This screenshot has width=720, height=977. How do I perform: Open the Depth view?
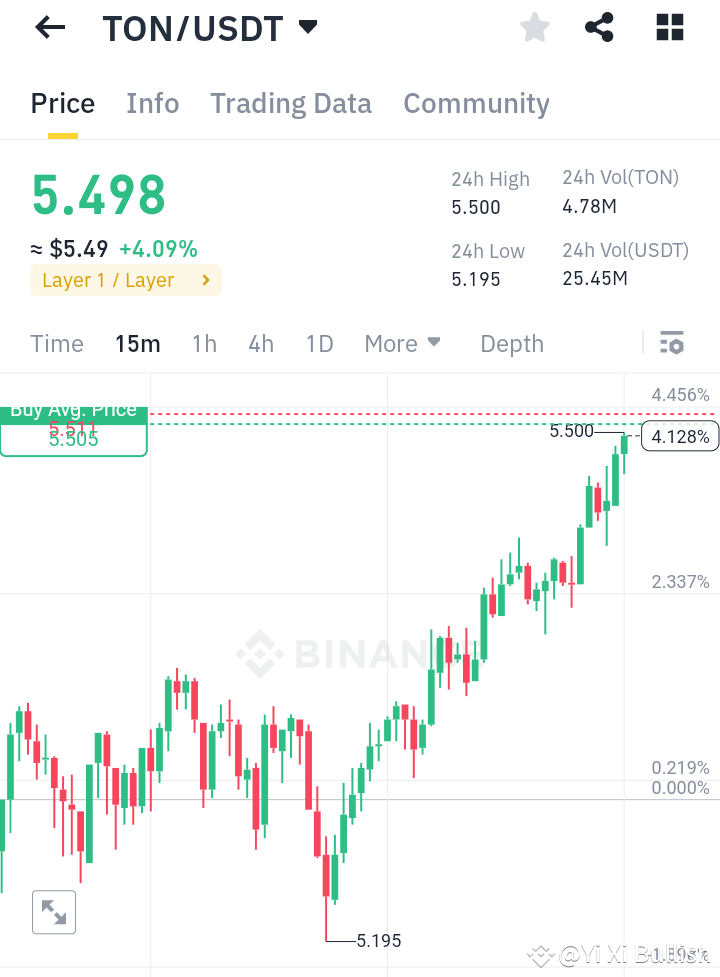pos(511,343)
